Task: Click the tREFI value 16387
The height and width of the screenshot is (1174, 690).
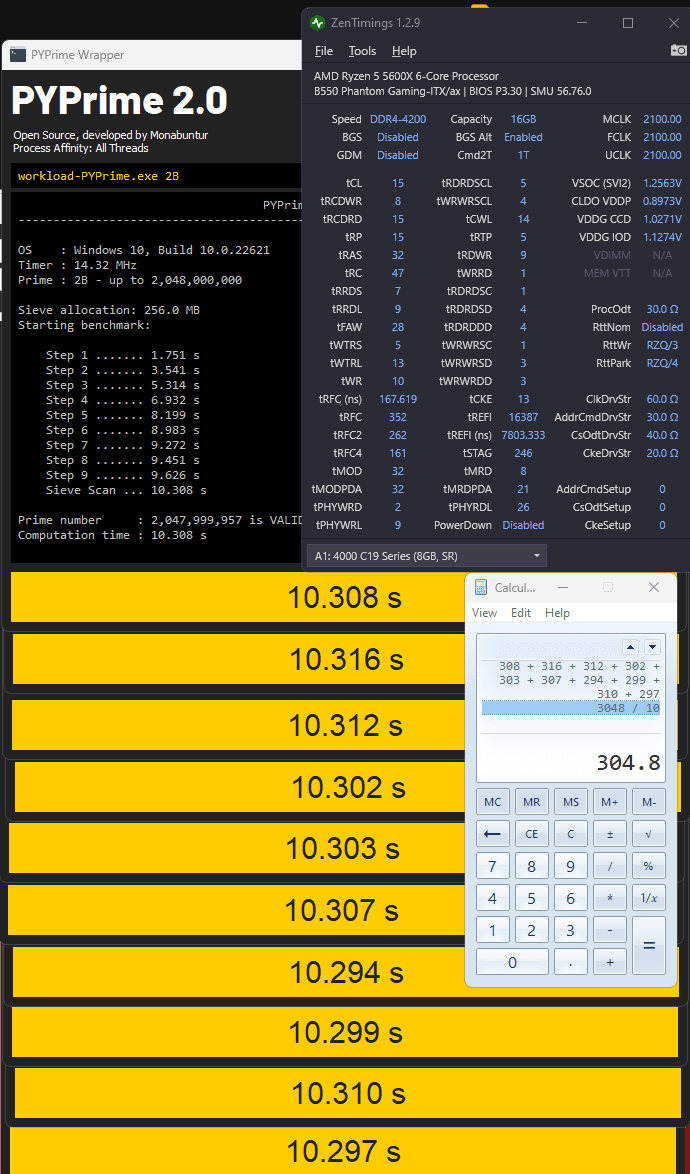Action: coord(523,417)
